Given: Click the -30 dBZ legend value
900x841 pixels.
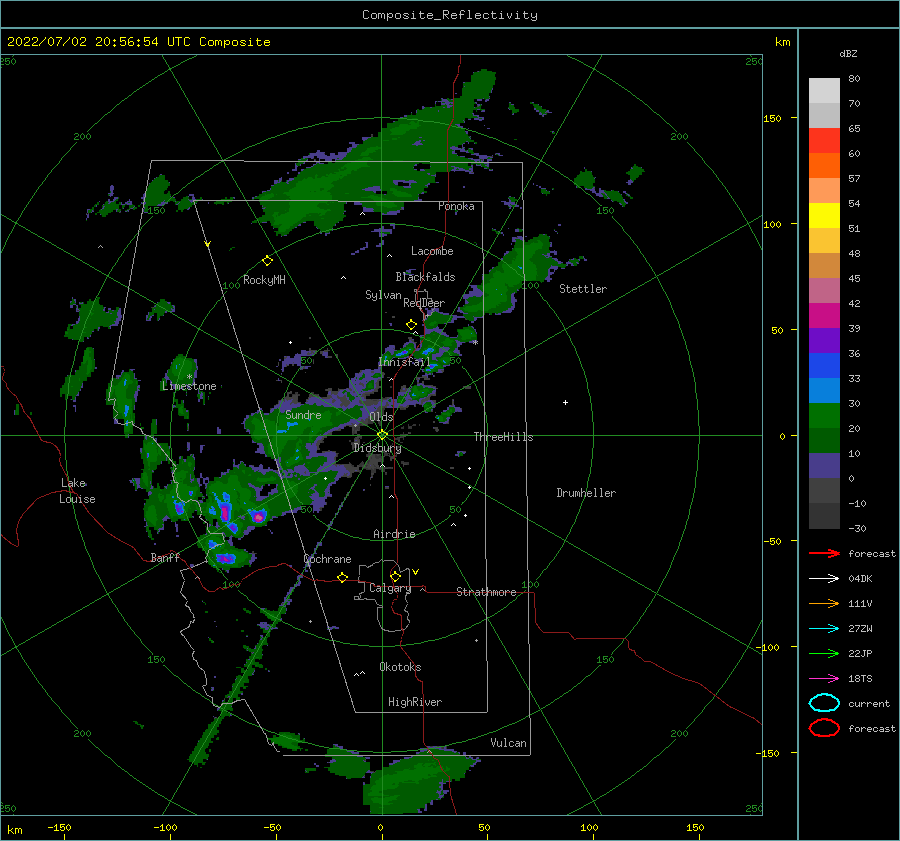Looking at the screenshot, I should [x=857, y=528].
